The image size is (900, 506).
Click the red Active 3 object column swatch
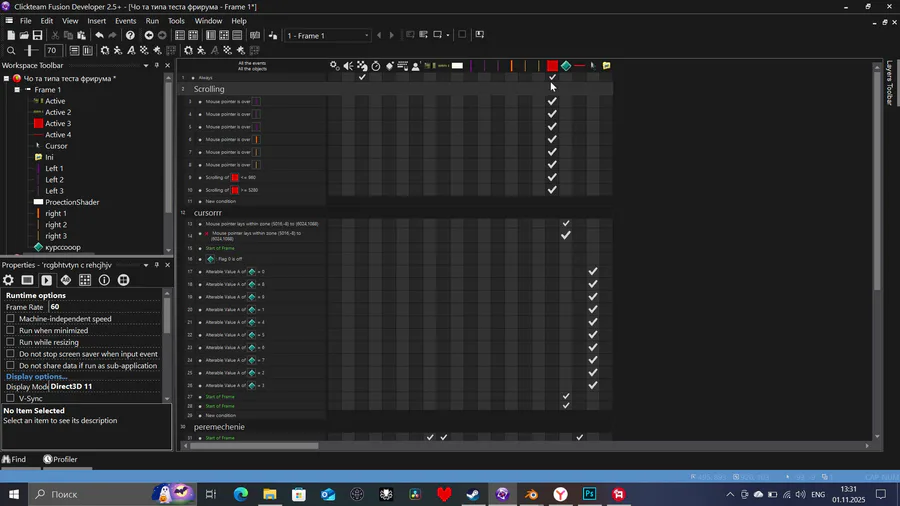pyautogui.click(x=552, y=66)
